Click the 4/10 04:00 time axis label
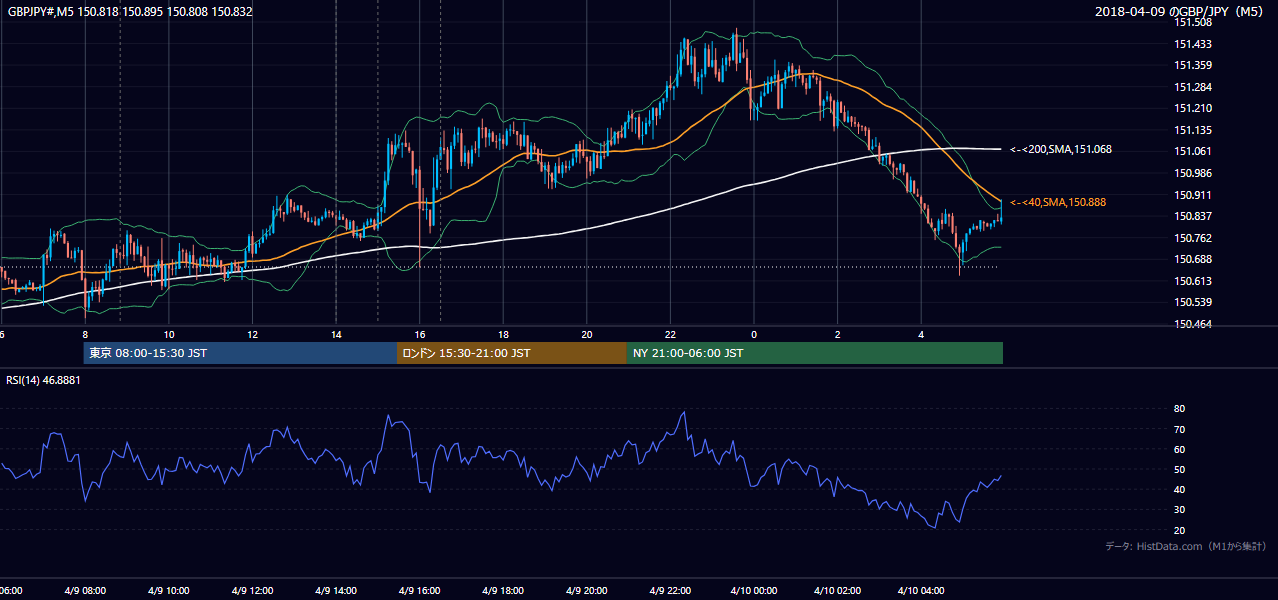Image resolution: width=1278 pixels, height=600 pixels. (x=921, y=590)
